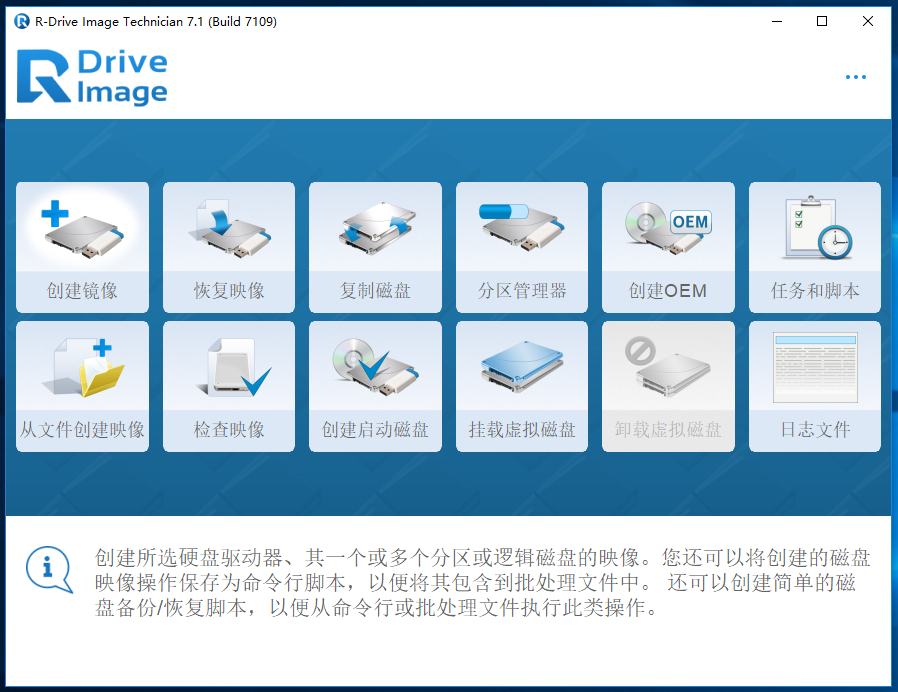Viewport: 898px width, 692px height.
Task: Click the R Drive Image logo
Action: (92, 78)
